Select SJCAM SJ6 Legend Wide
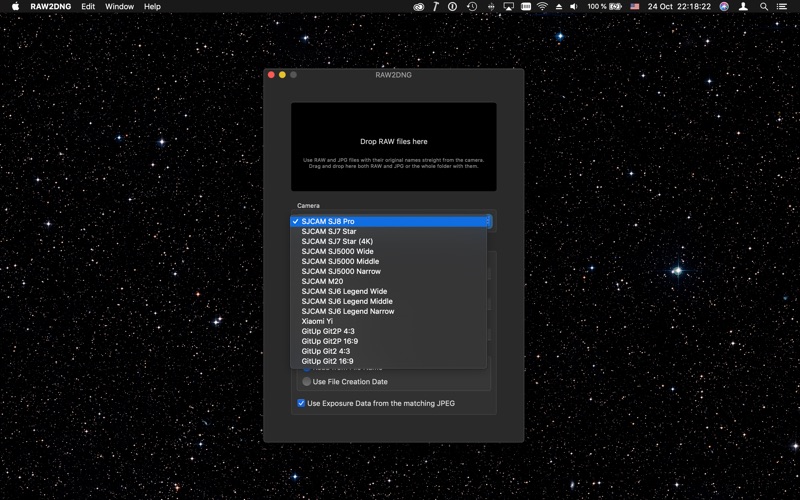 point(389,291)
